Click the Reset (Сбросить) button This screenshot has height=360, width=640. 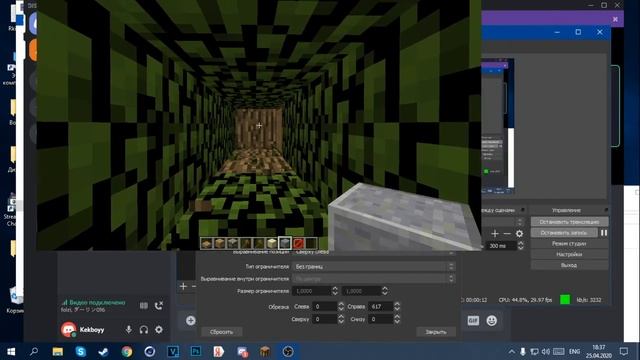221,332
